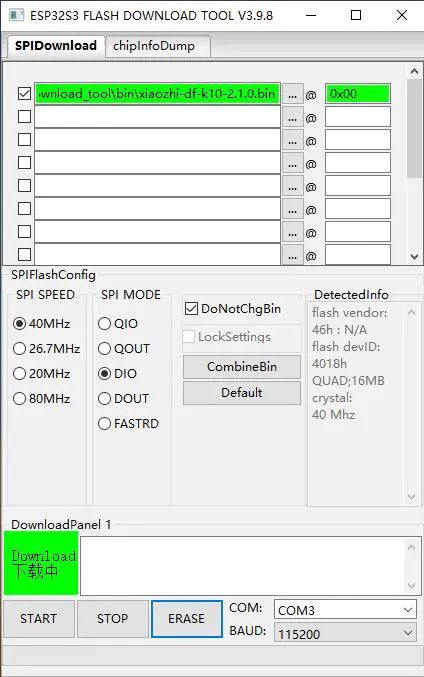The image size is (424, 677).
Task: Choose DIO SPI mode
Action: click(x=117, y=373)
